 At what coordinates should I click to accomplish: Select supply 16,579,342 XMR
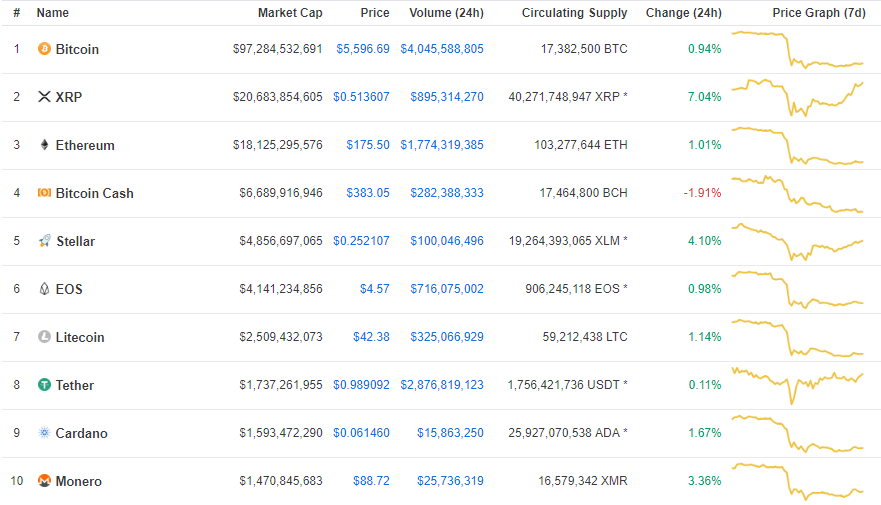(583, 481)
